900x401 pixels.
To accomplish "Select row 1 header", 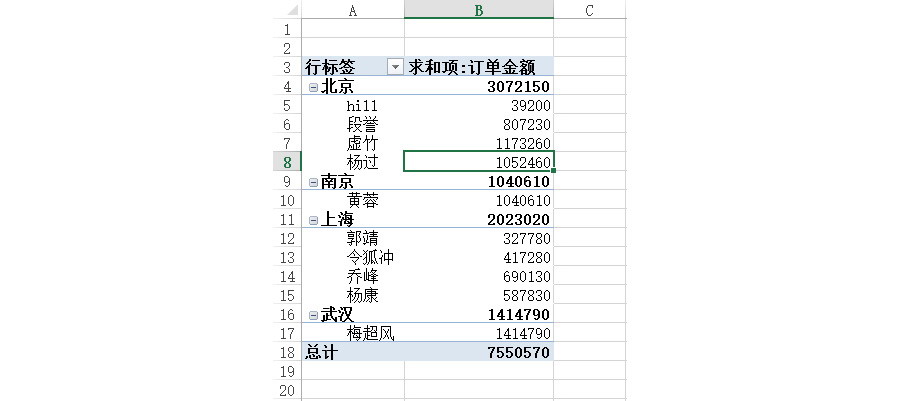I will point(287,29).
